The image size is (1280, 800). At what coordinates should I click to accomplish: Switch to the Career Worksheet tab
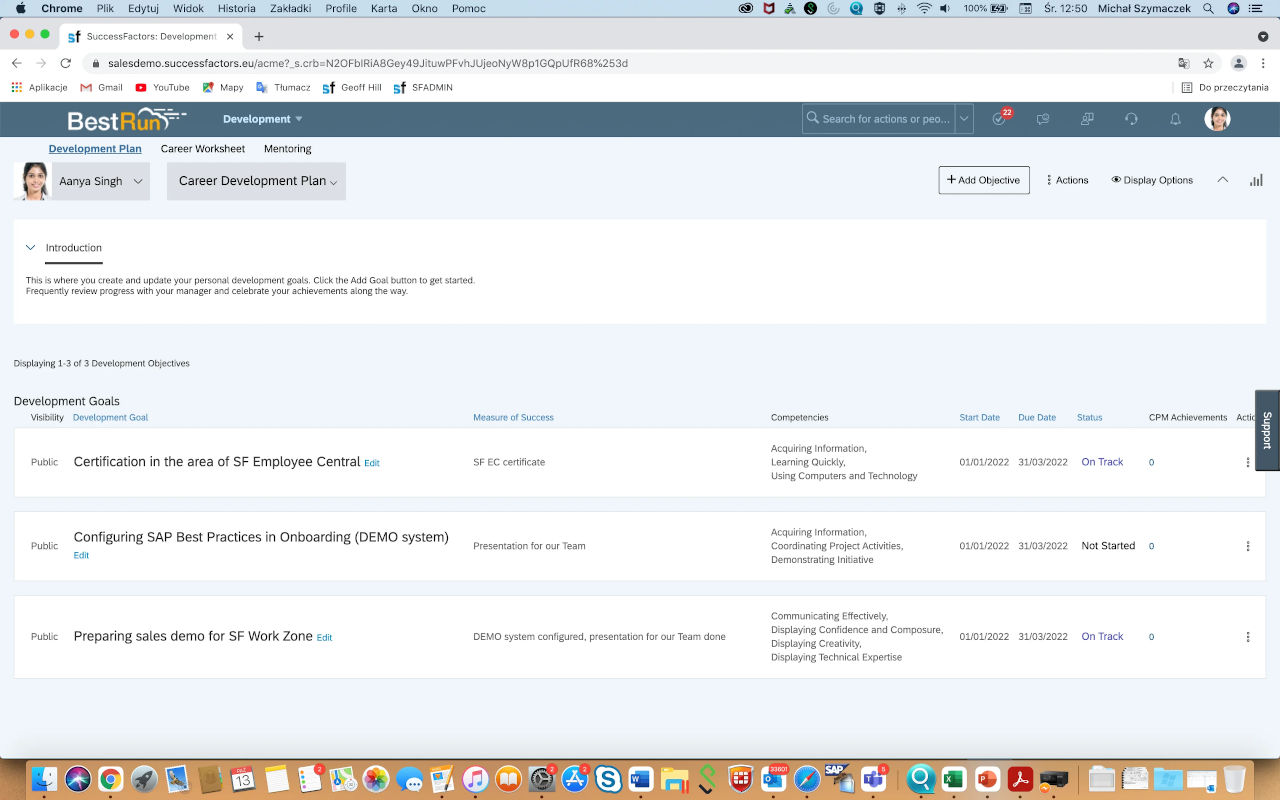tap(203, 149)
